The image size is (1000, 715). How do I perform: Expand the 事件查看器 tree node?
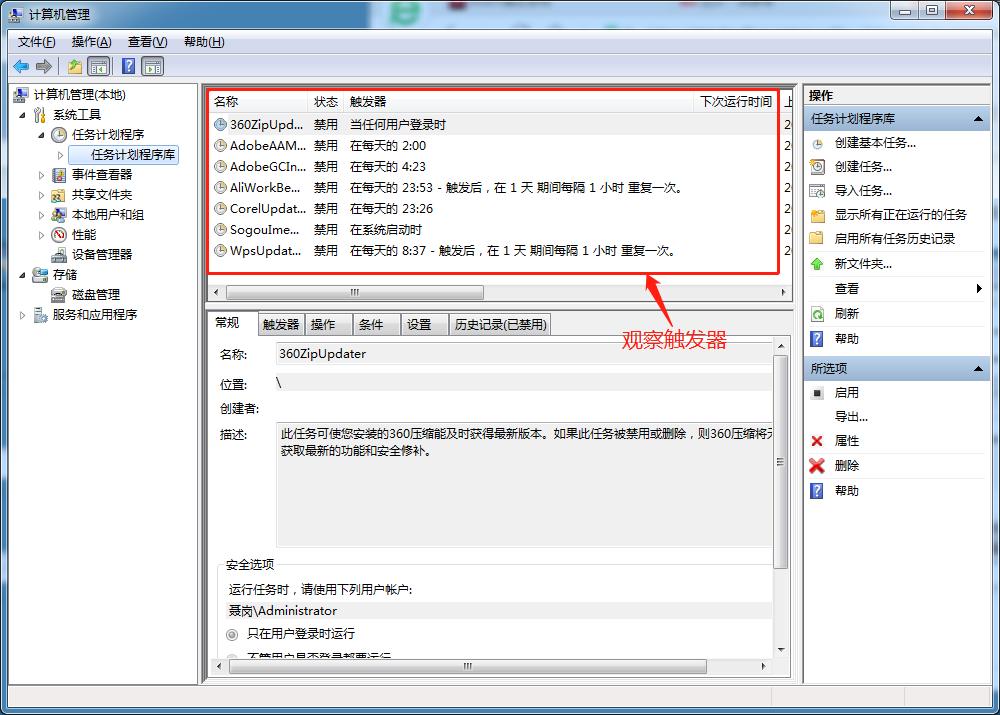[x=41, y=175]
